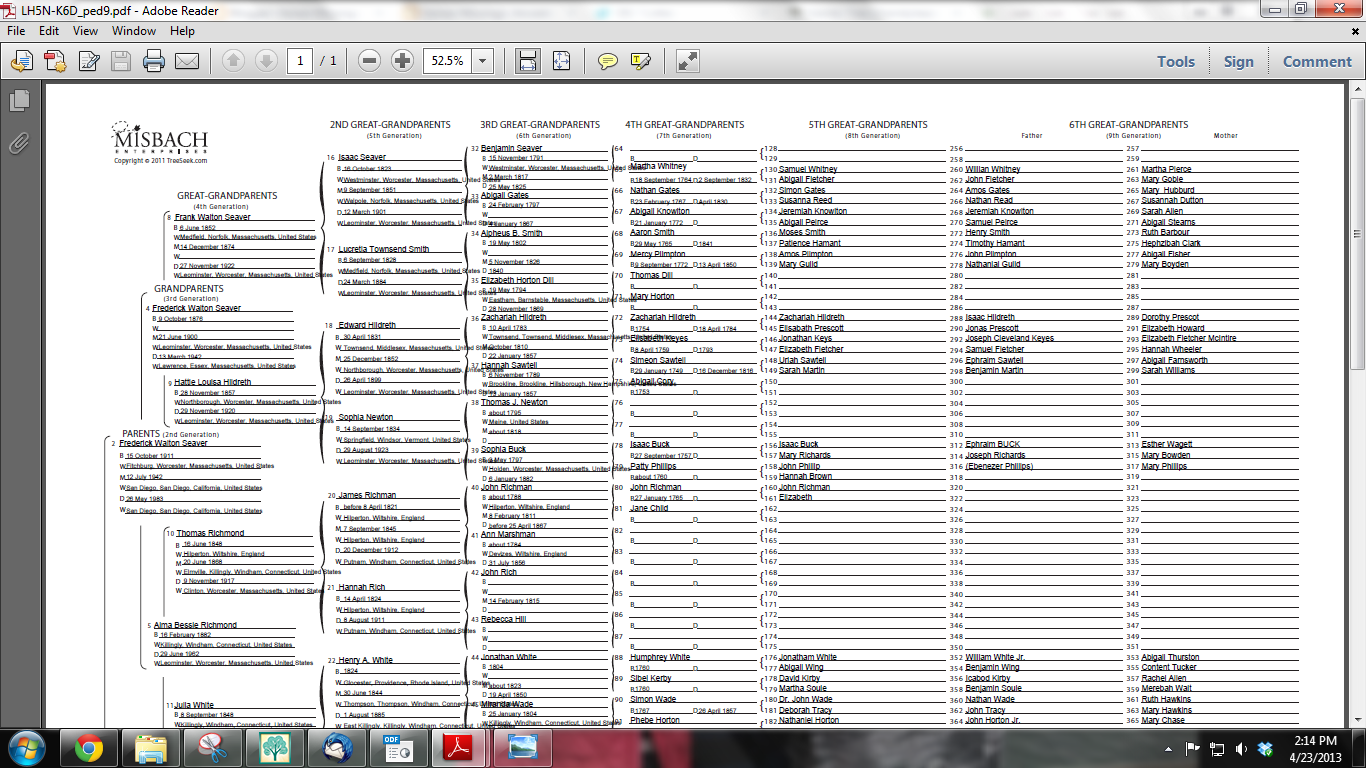The width and height of the screenshot is (1366, 768).
Task: Click the Save floppy disk icon
Action: (121, 61)
